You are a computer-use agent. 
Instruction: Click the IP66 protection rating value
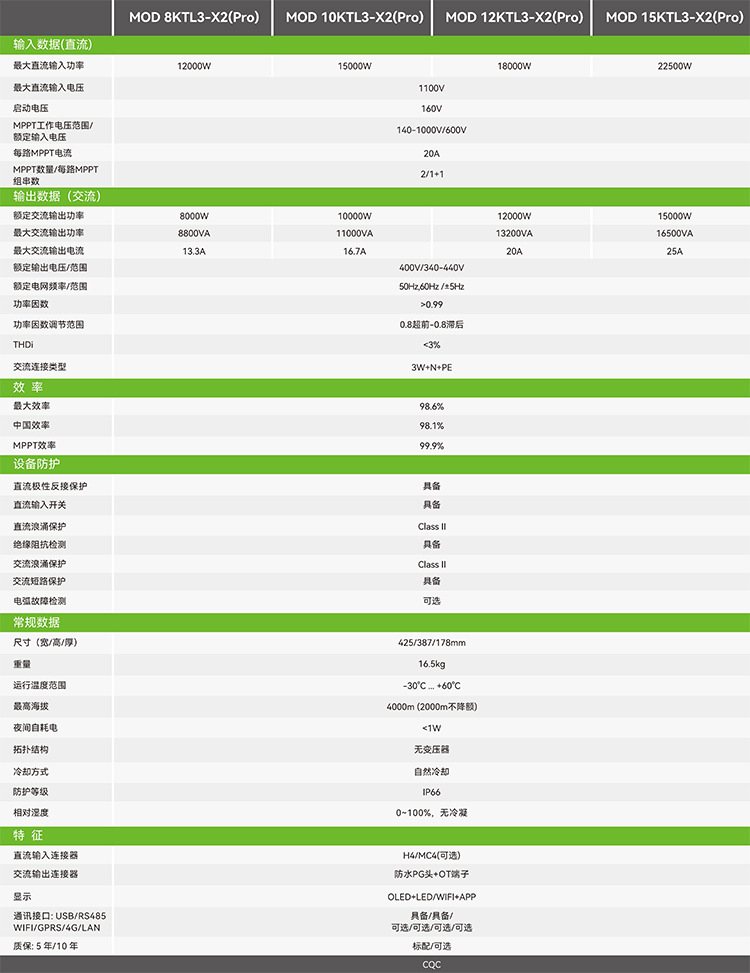431,792
